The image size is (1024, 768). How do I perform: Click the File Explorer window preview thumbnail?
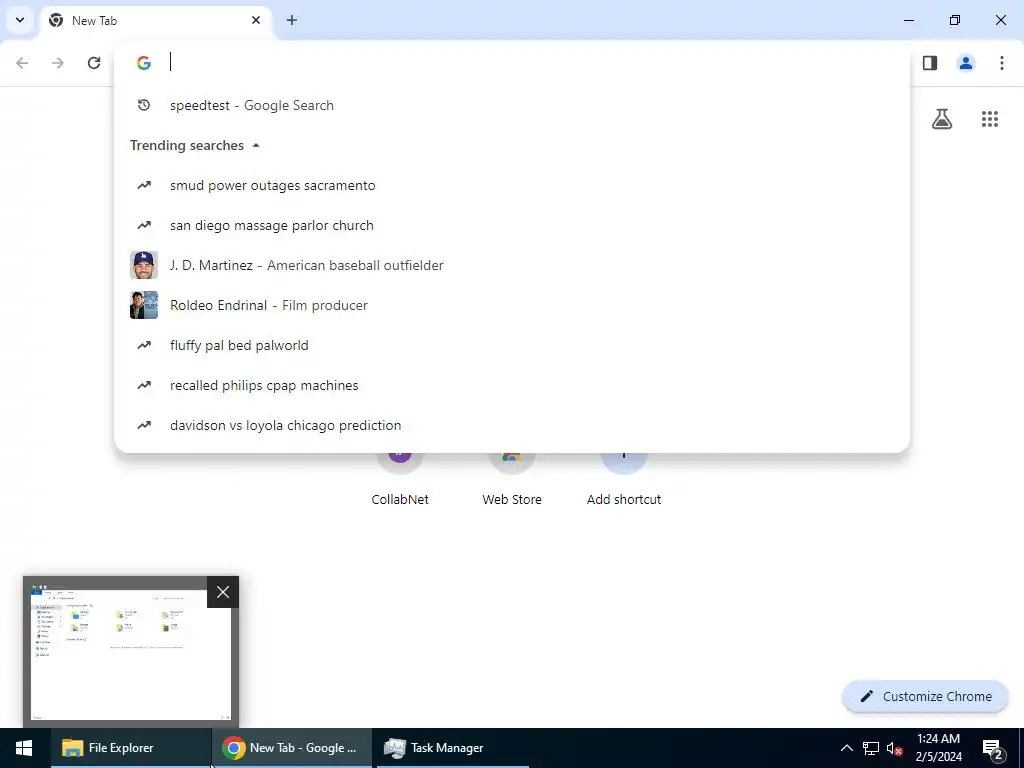[x=131, y=652]
